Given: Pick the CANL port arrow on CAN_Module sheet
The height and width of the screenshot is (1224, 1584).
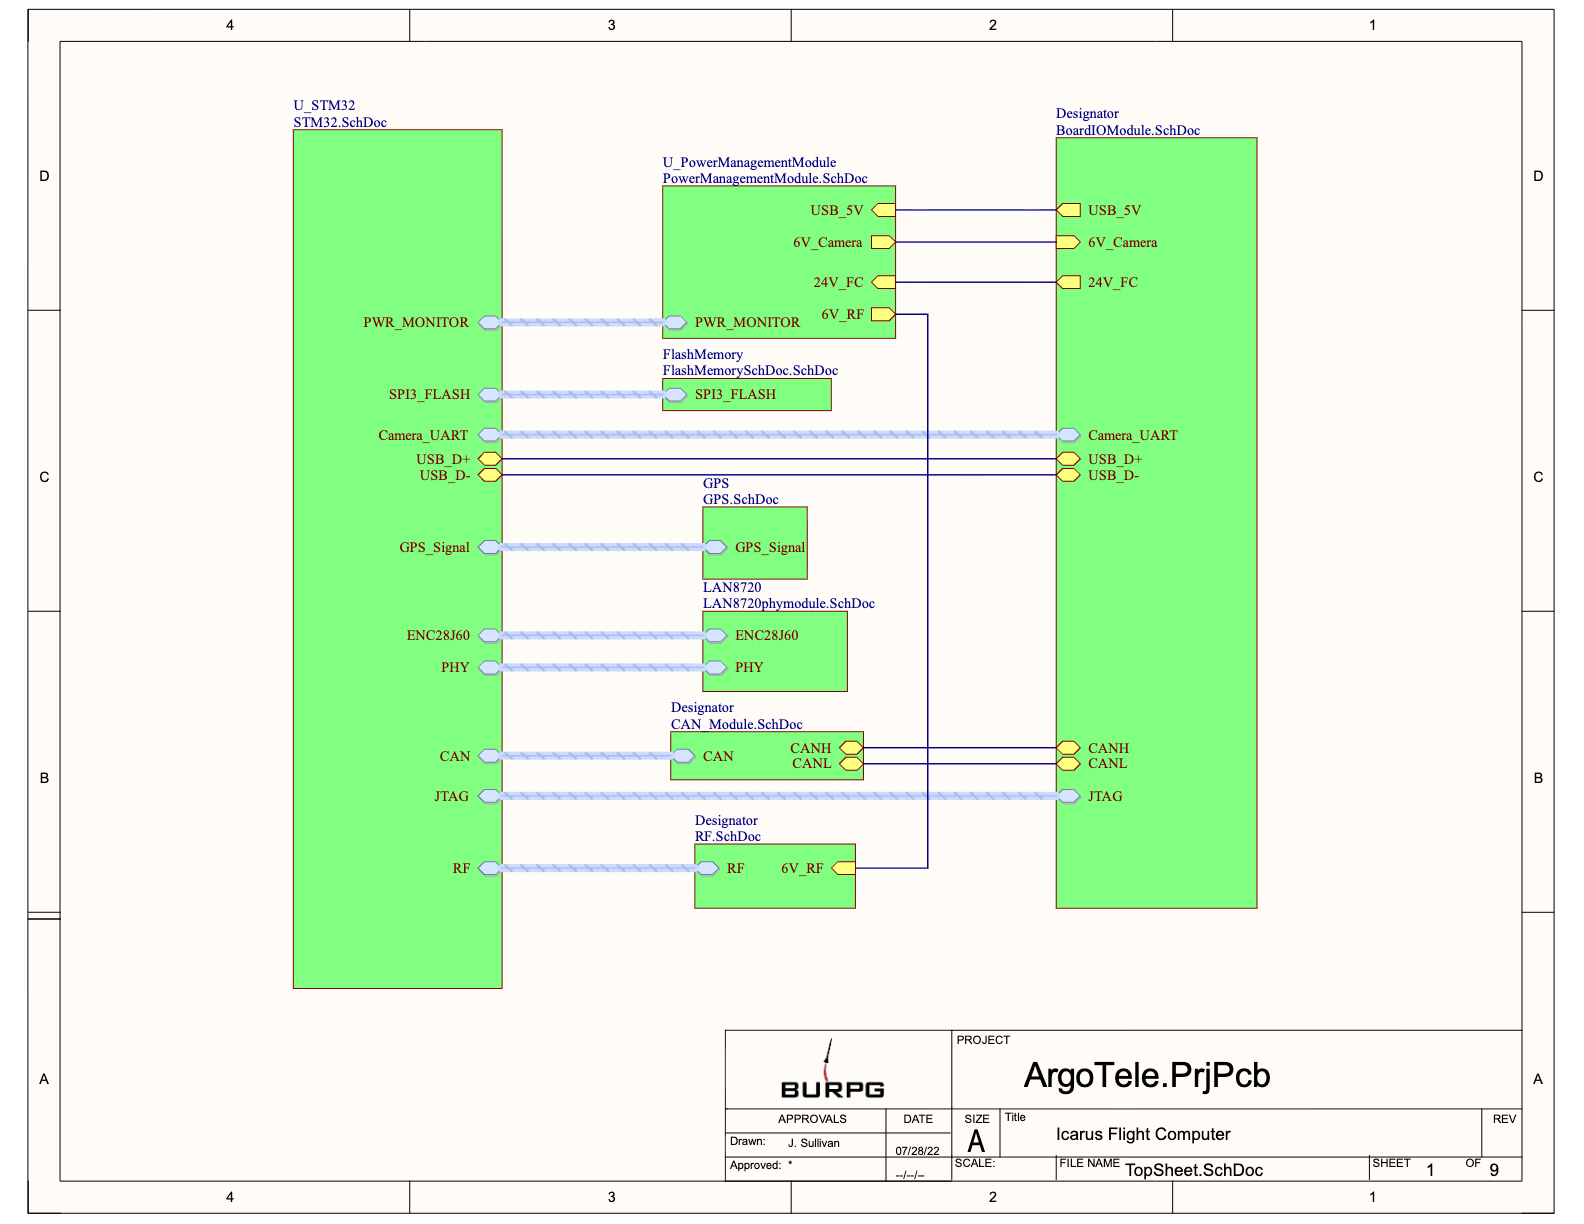Looking at the screenshot, I should 851,764.
